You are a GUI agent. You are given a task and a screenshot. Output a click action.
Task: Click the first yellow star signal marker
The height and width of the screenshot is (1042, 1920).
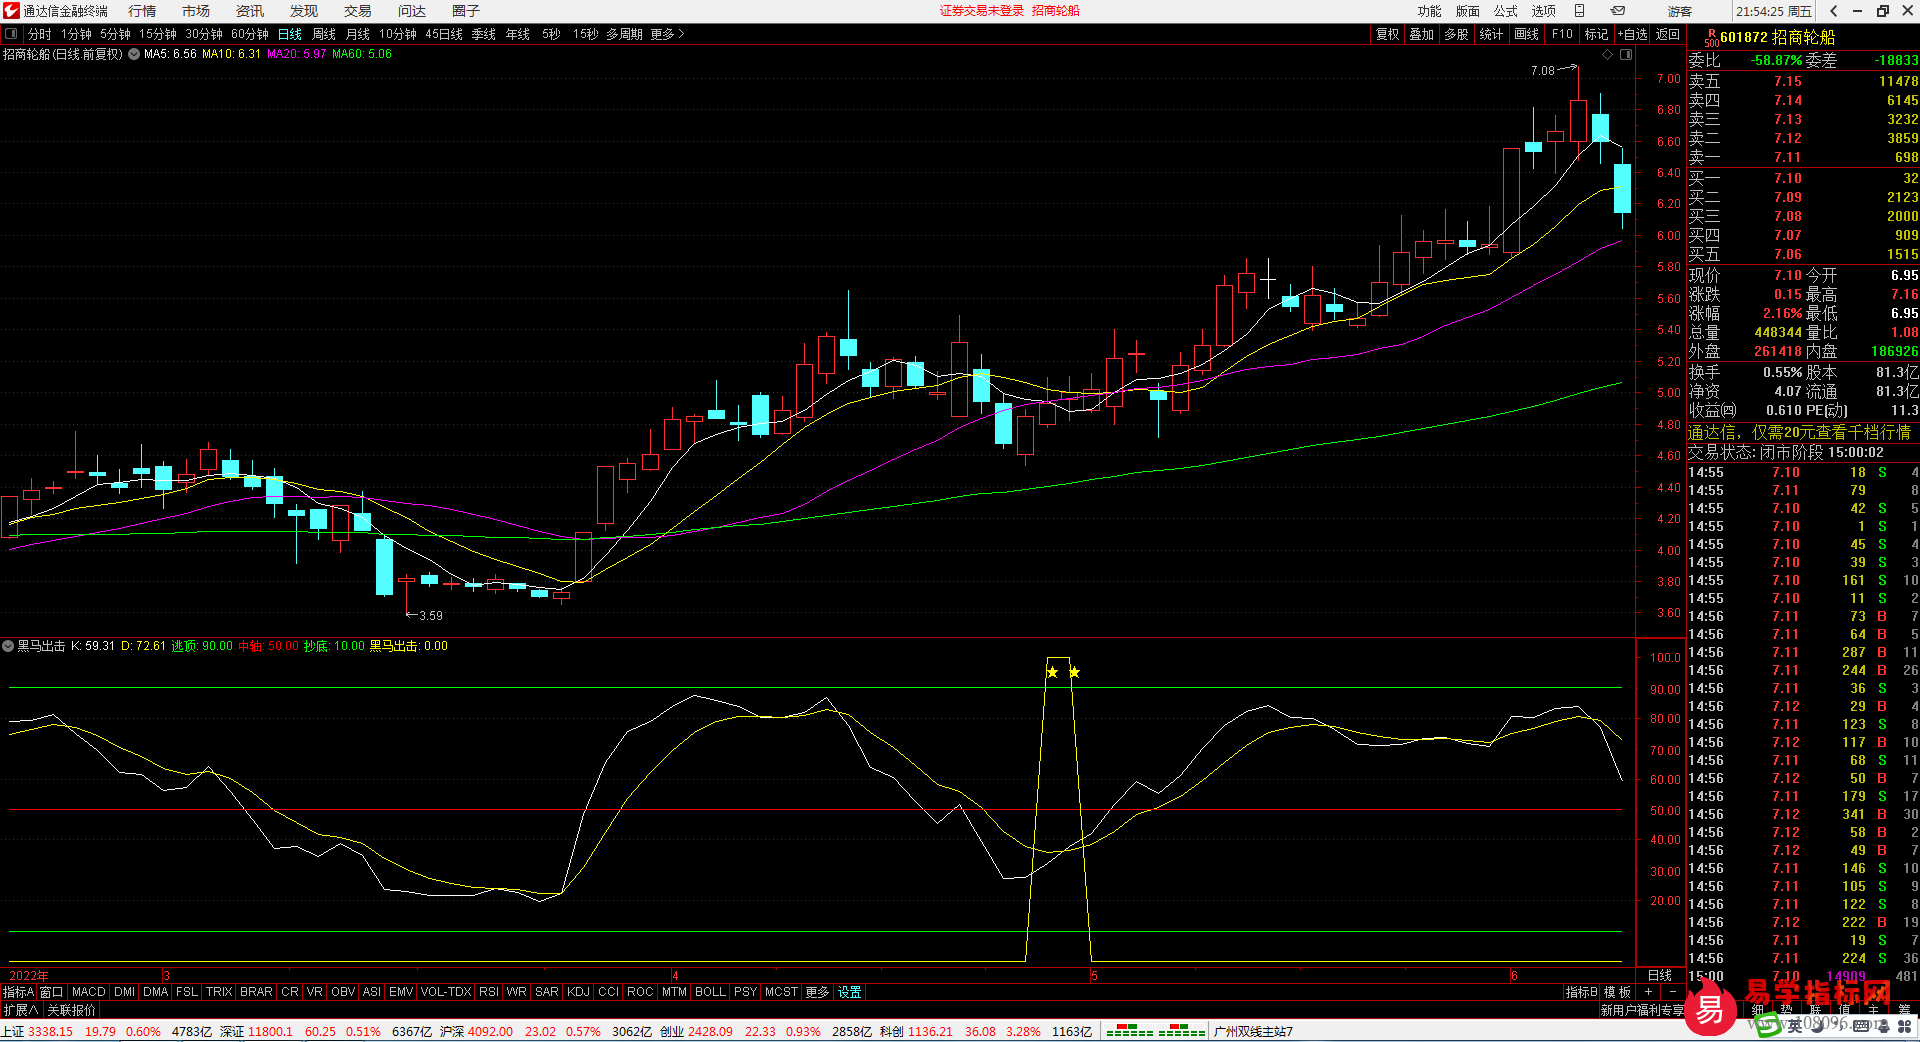(1052, 672)
